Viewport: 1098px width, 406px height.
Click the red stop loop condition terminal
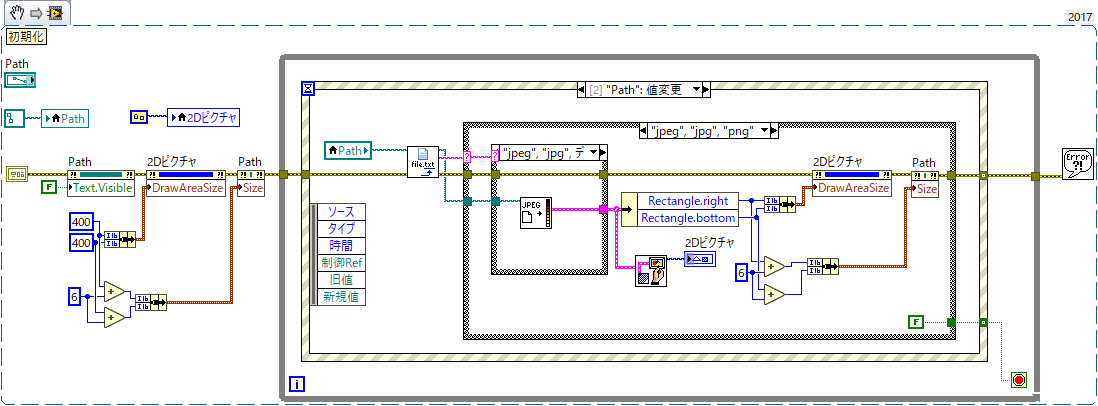point(1019,380)
